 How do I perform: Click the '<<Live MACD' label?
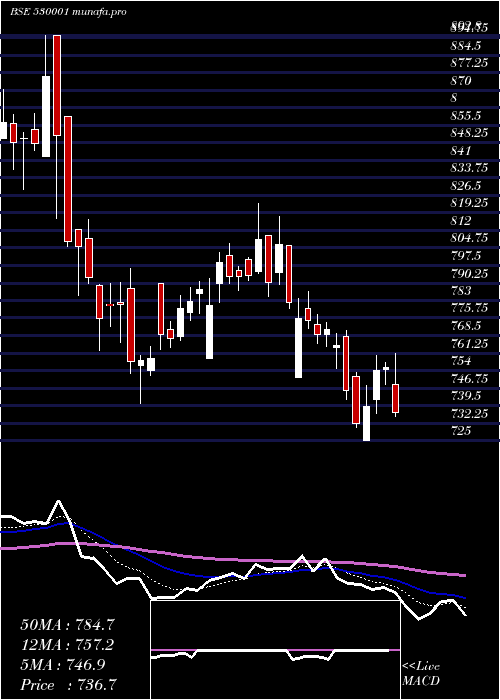click(x=421, y=673)
